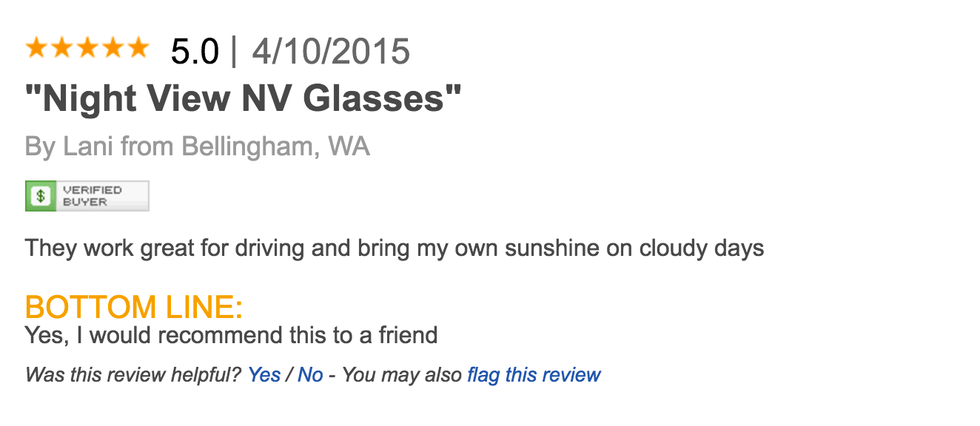Click the 5.0 rating score
Screen dimensions: 980x426
tap(194, 51)
